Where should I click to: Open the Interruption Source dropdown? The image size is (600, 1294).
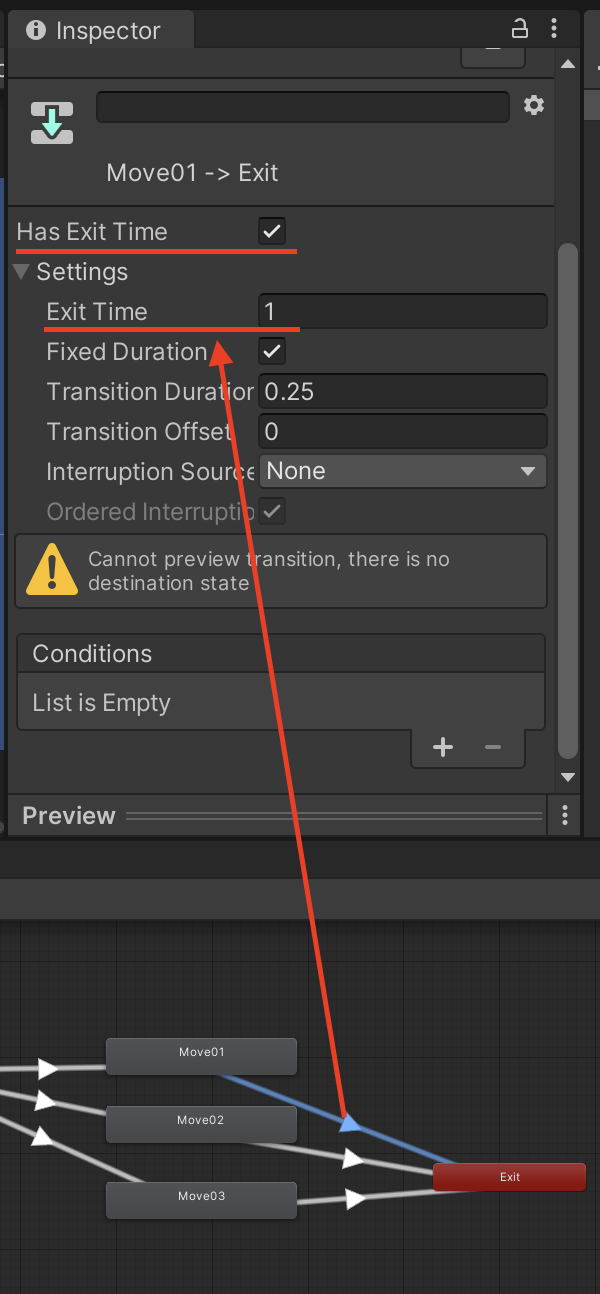(x=402, y=471)
